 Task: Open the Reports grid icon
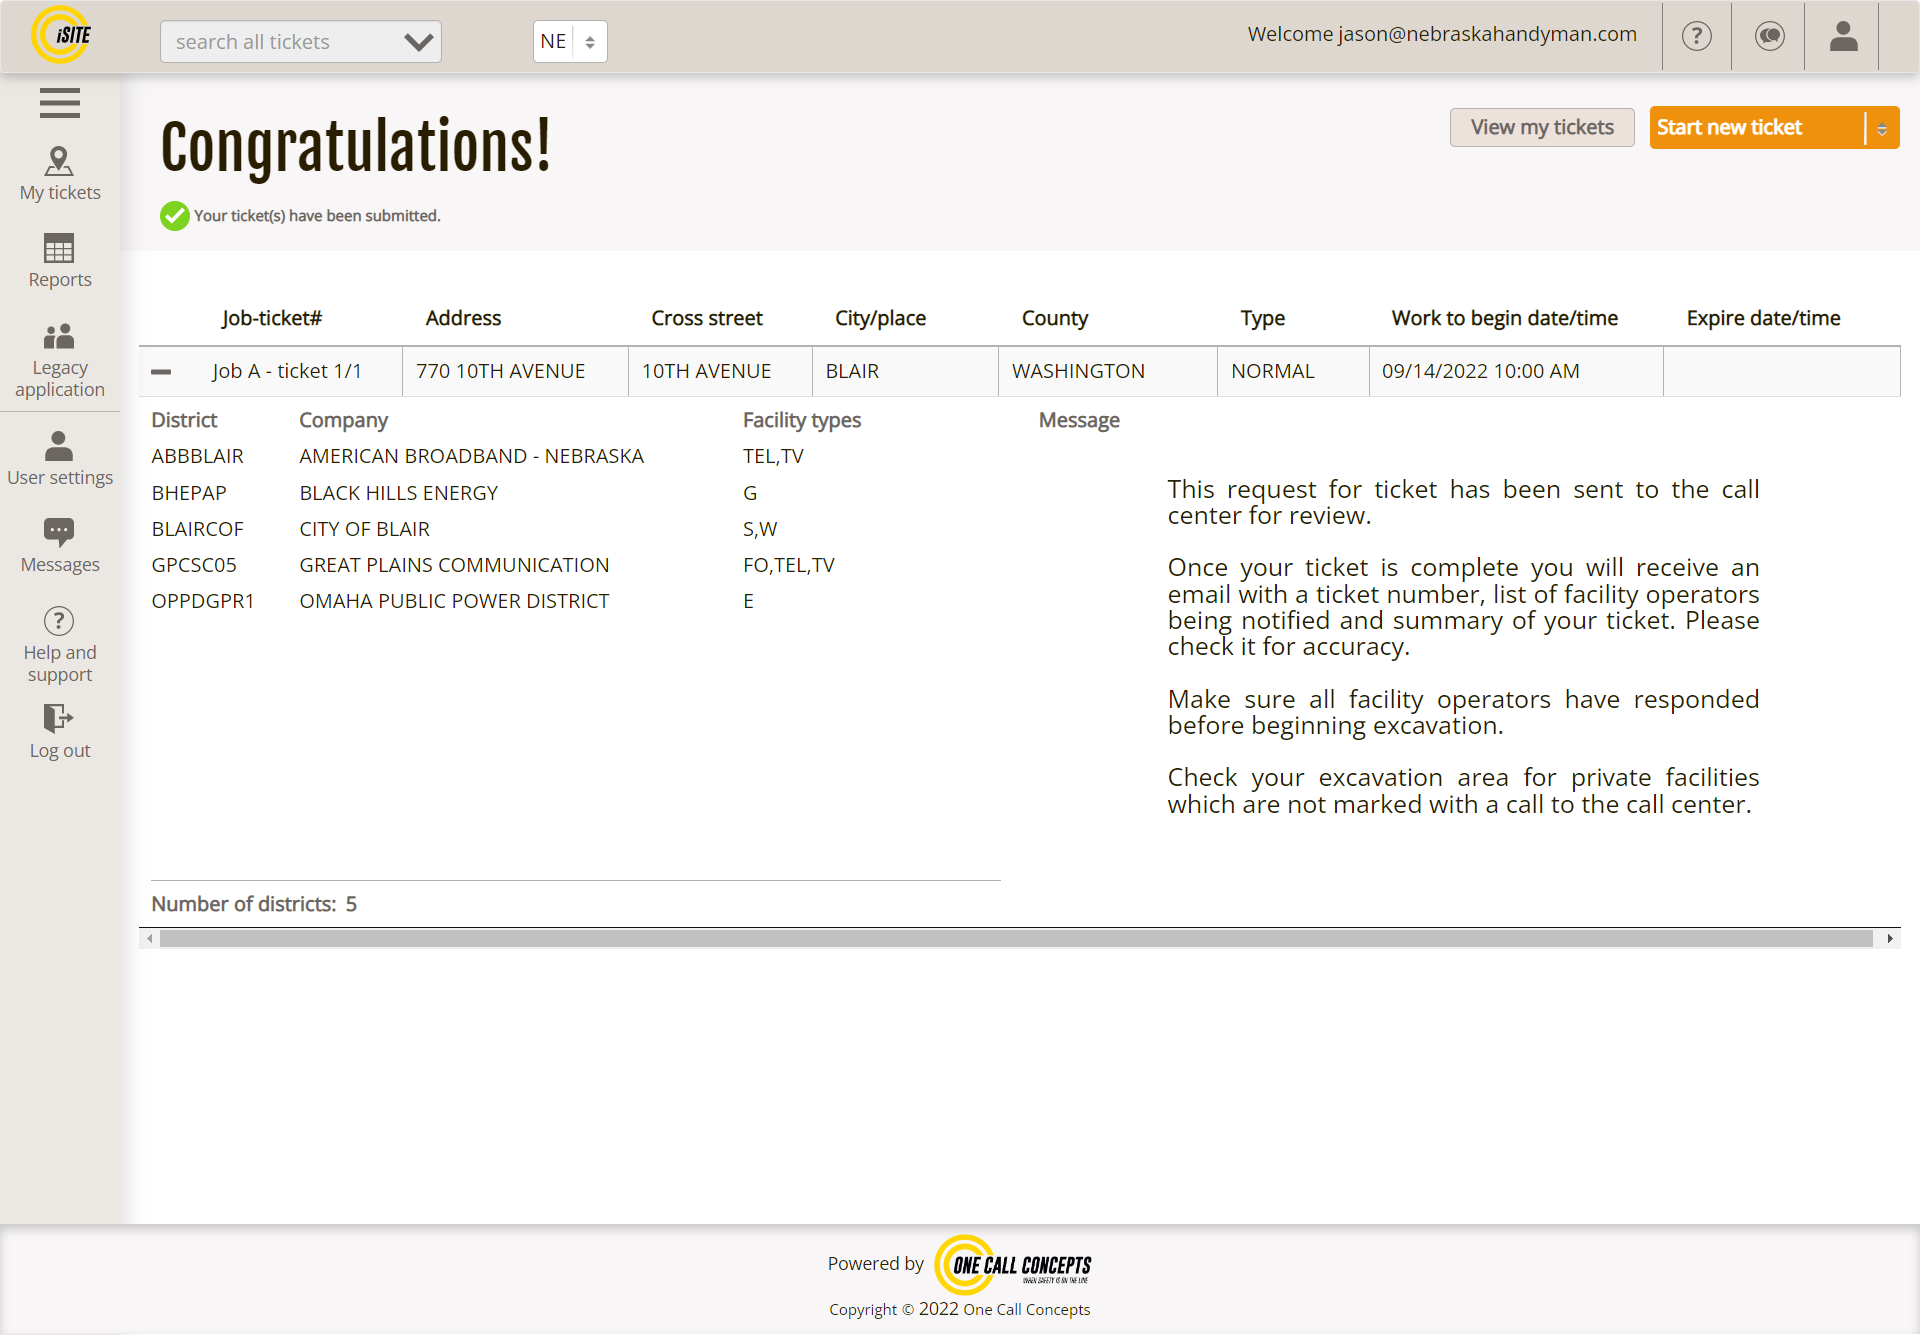pos(59,248)
